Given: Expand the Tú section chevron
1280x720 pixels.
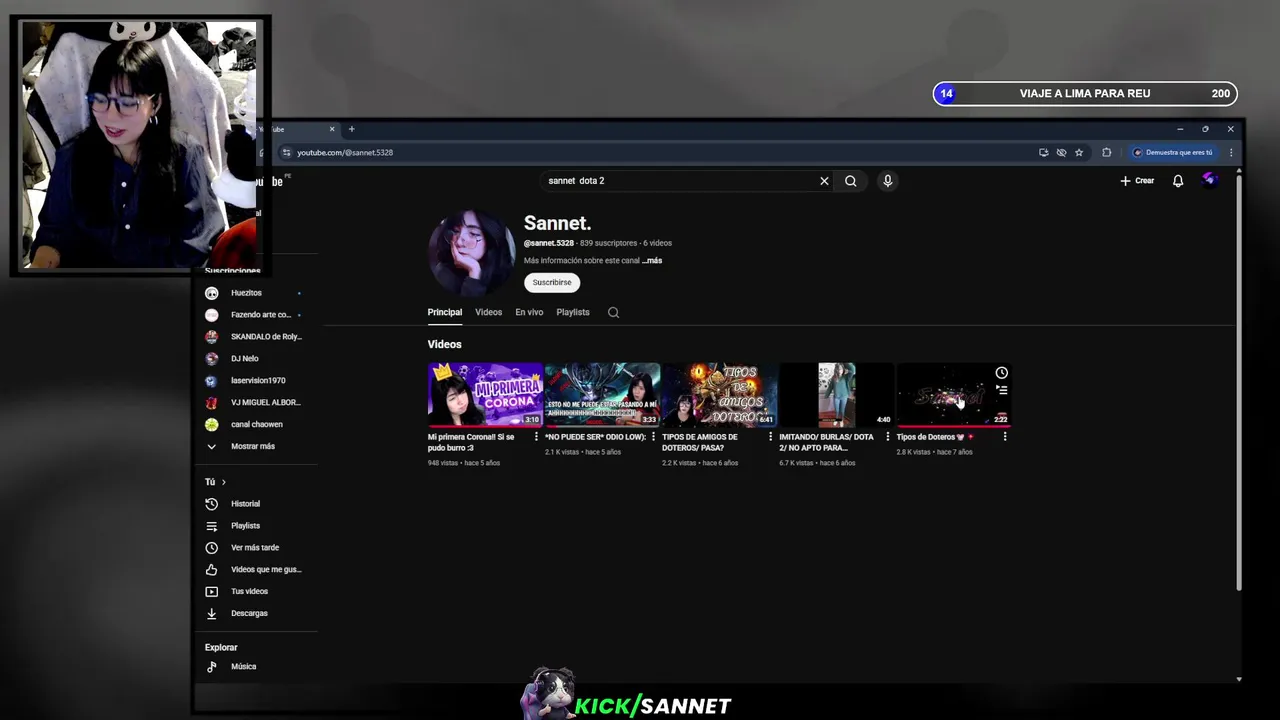Looking at the screenshot, I should pos(223,482).
